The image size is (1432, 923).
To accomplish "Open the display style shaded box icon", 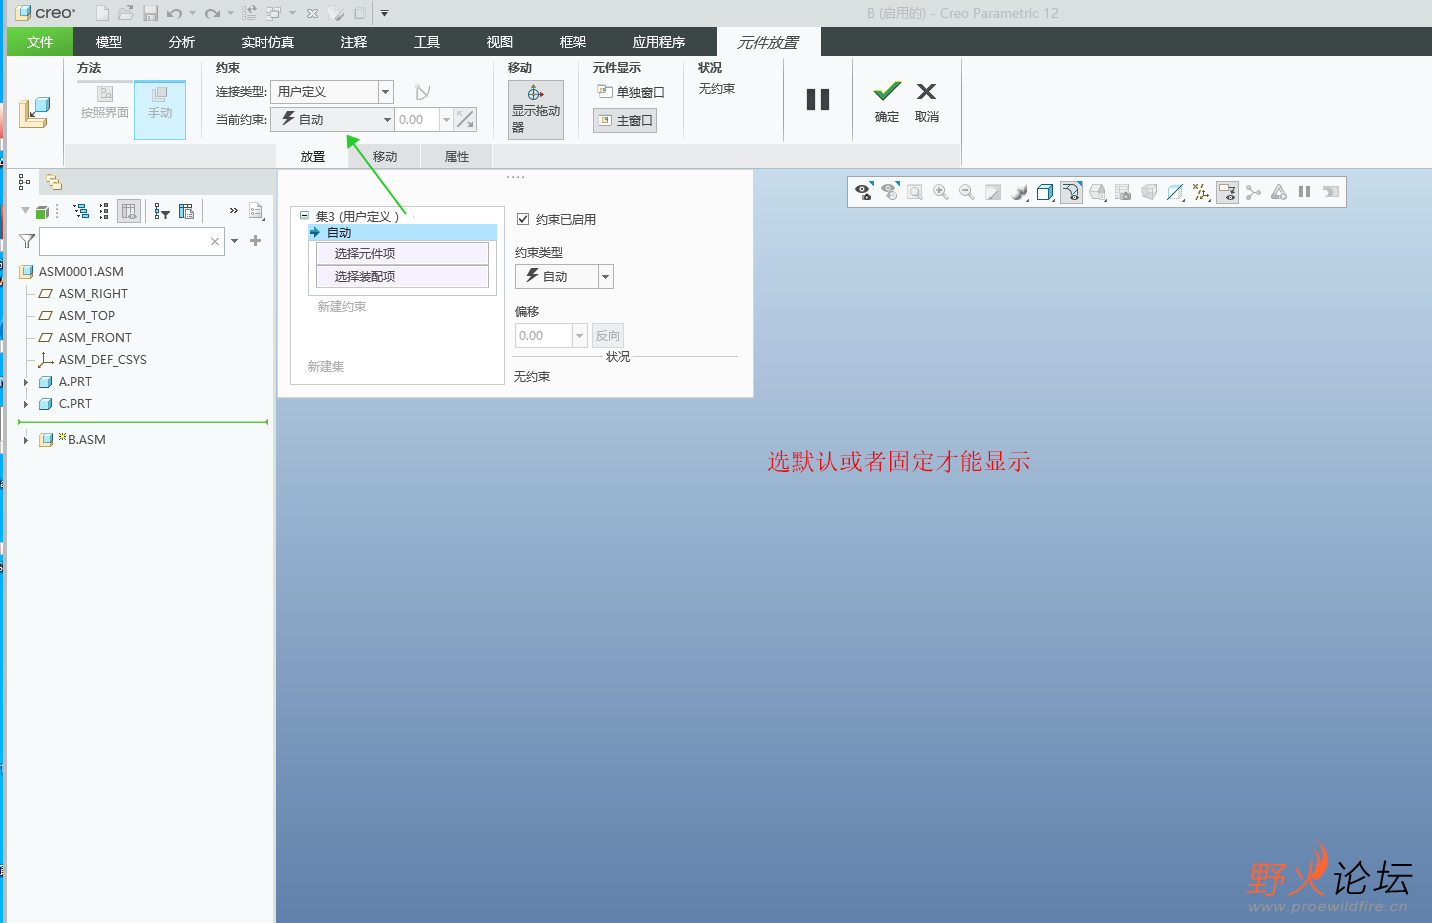I will click(x=1044, y=192).
